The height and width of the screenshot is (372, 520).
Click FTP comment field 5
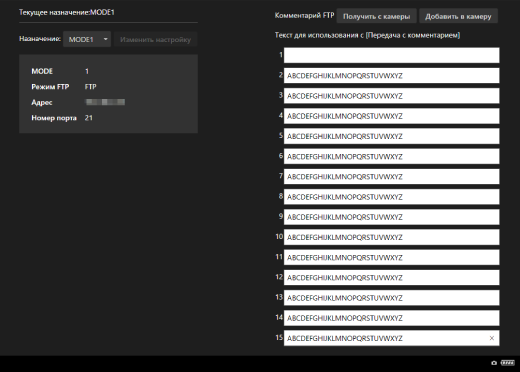[392, 136]
